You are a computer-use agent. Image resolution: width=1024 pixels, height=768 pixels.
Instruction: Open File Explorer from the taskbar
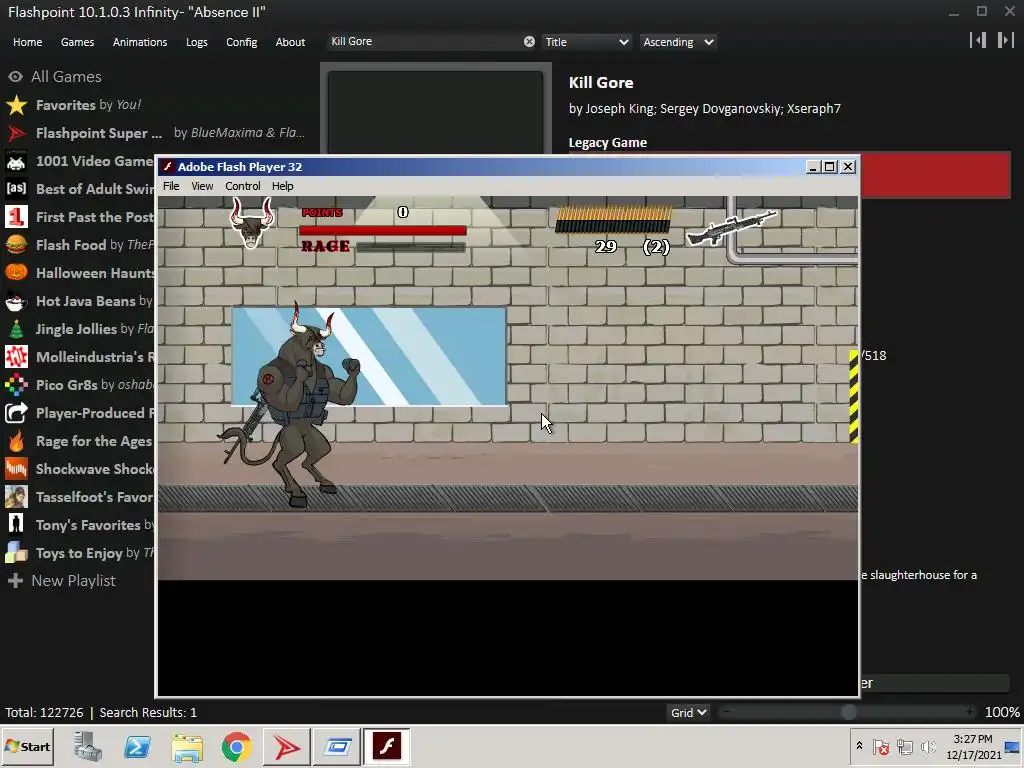(x=187, y=746)
